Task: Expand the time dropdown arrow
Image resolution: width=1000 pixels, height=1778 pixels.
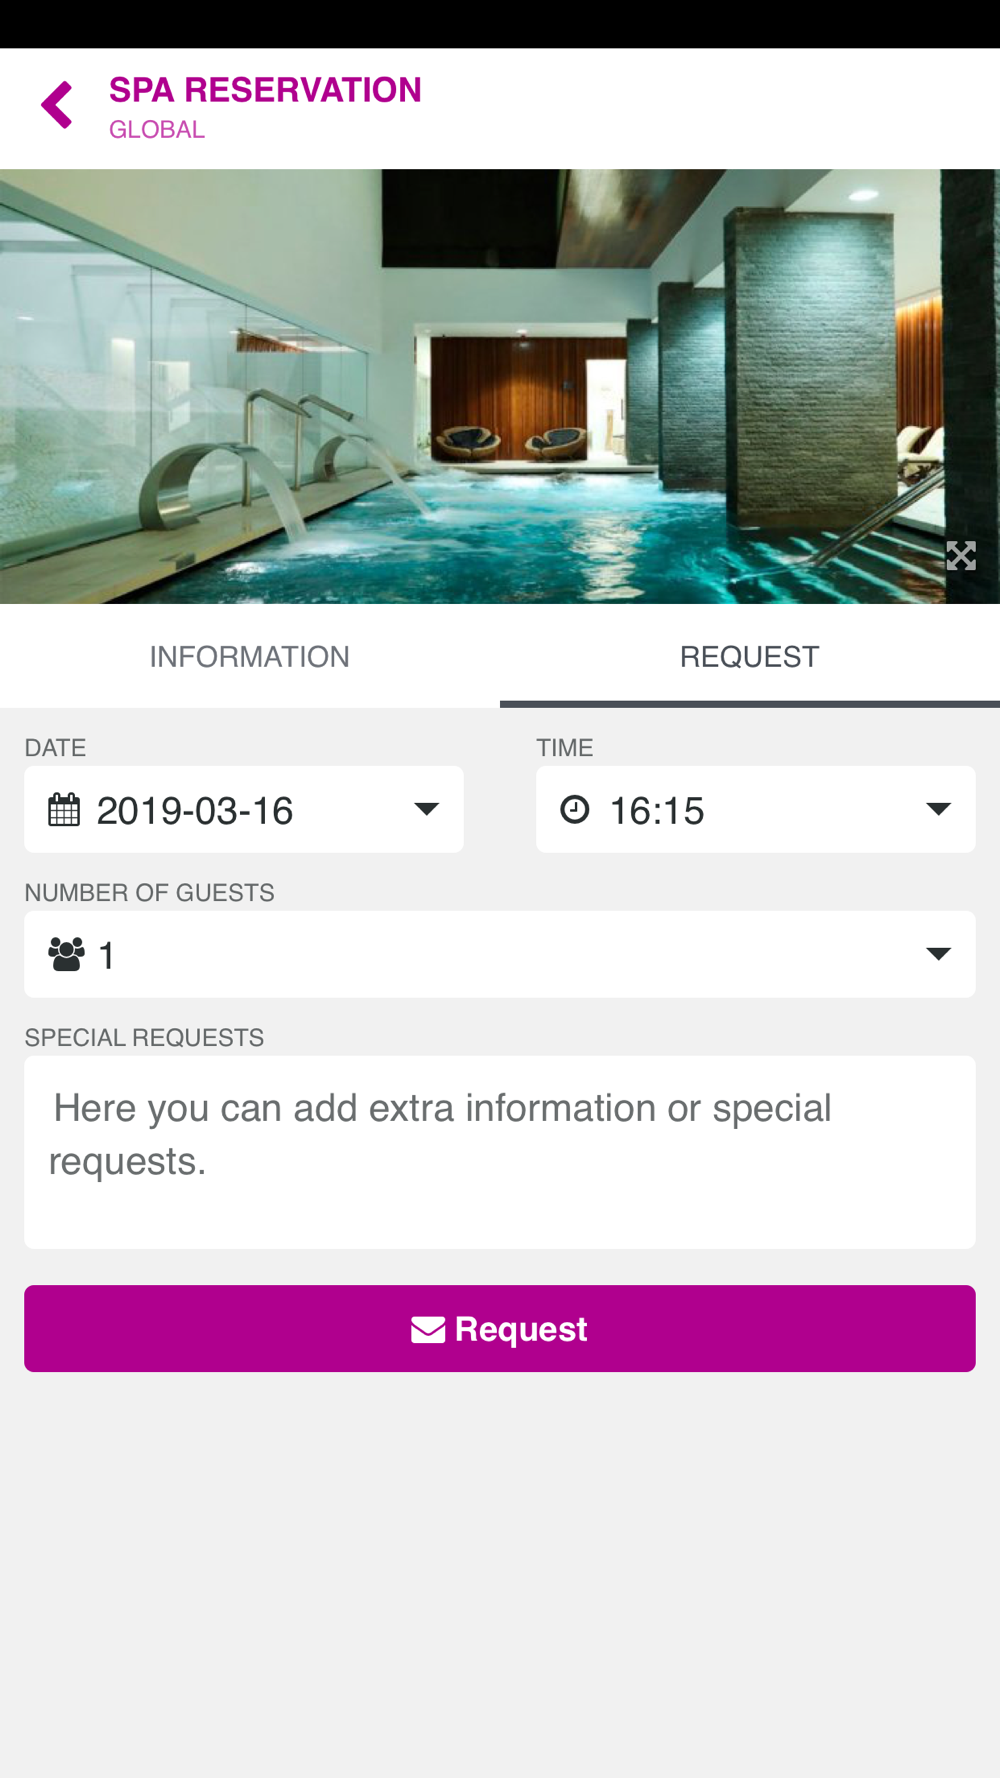Action: pos(938,809)
